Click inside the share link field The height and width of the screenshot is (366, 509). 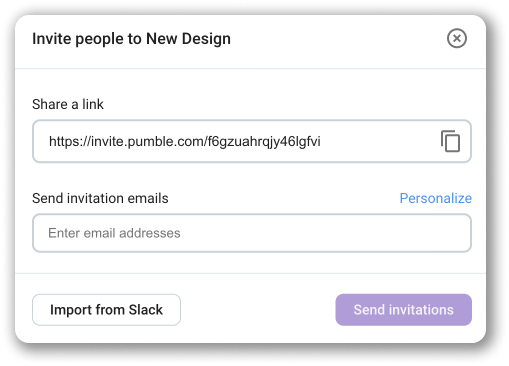point(252,141)
